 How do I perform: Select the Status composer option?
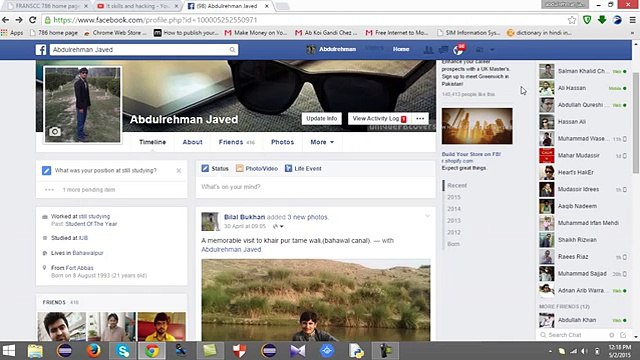coord(215,169)
